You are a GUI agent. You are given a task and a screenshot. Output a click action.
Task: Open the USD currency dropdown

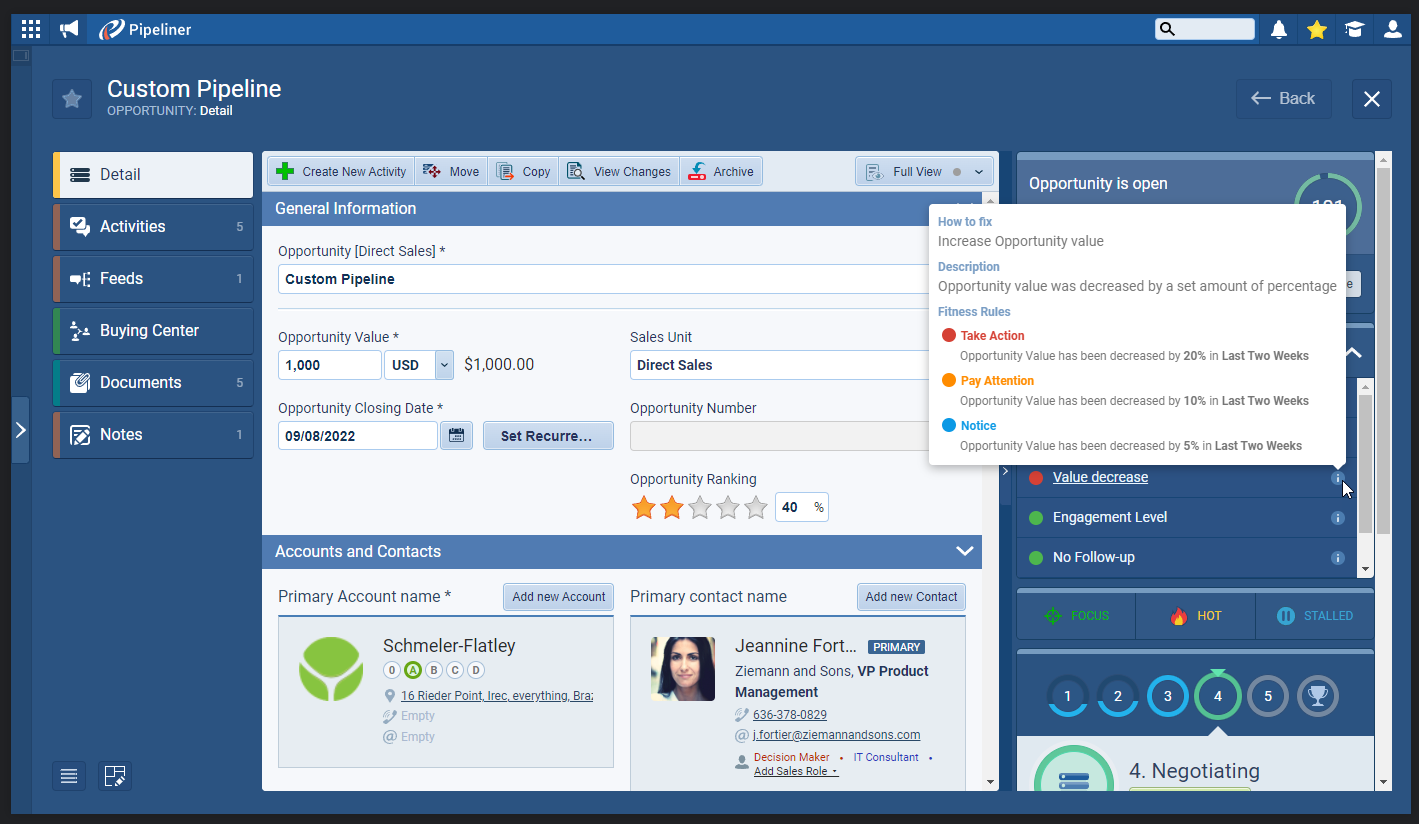[444, 365]
